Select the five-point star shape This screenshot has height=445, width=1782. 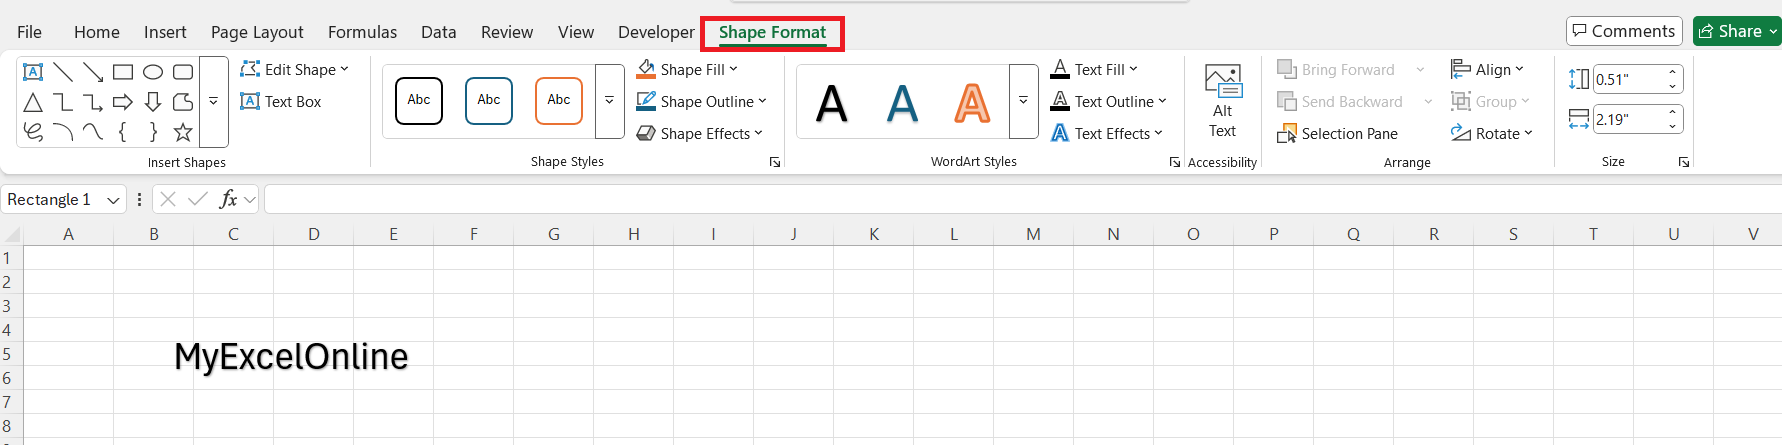183,132
